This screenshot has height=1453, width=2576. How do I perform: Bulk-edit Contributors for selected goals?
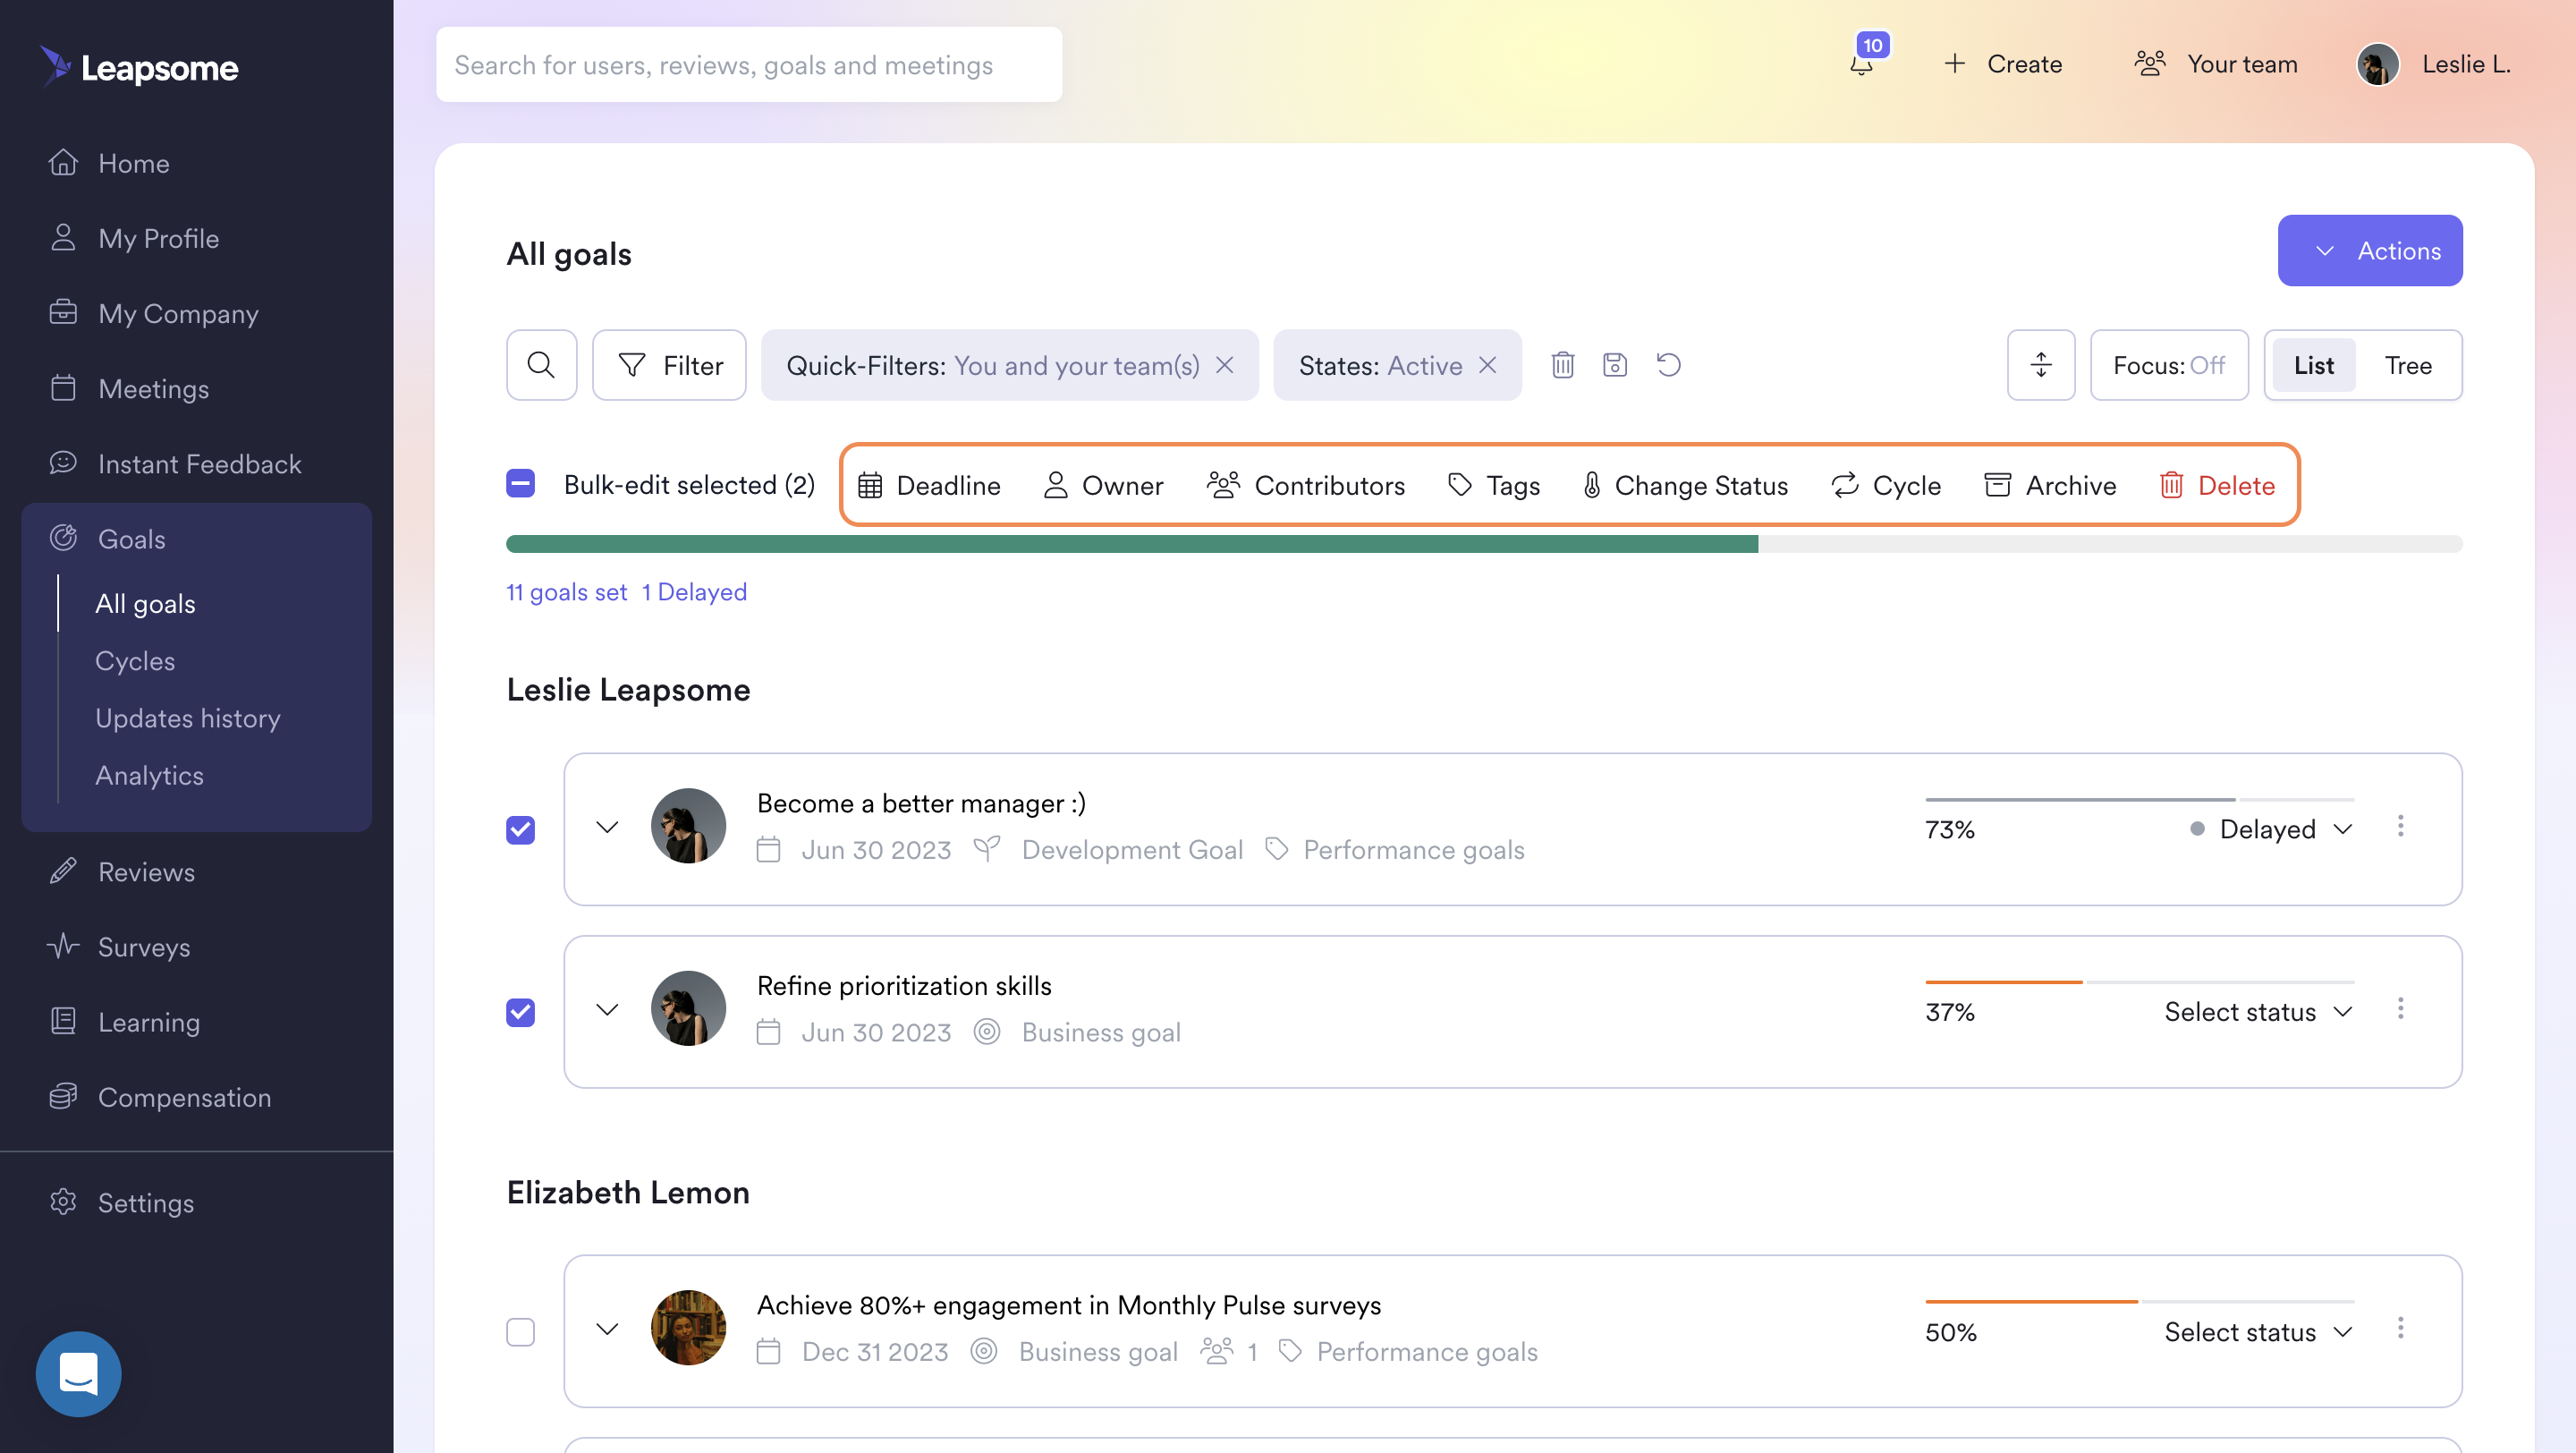1306,485
